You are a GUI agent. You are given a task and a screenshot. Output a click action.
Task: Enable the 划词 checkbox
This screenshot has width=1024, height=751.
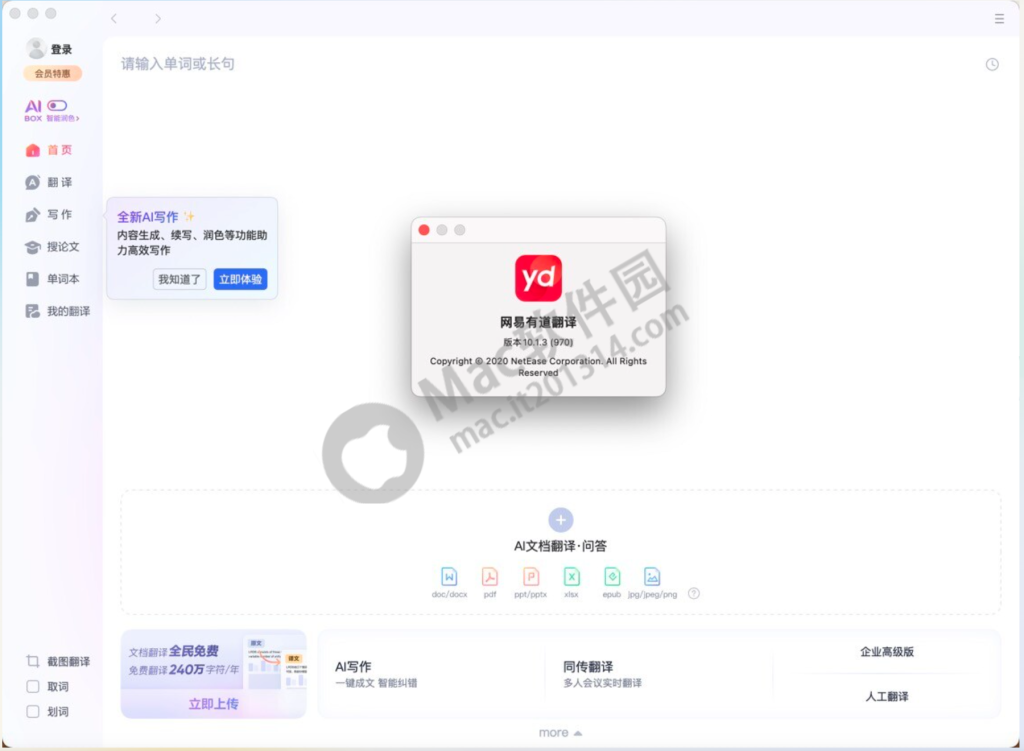(33, 711)
